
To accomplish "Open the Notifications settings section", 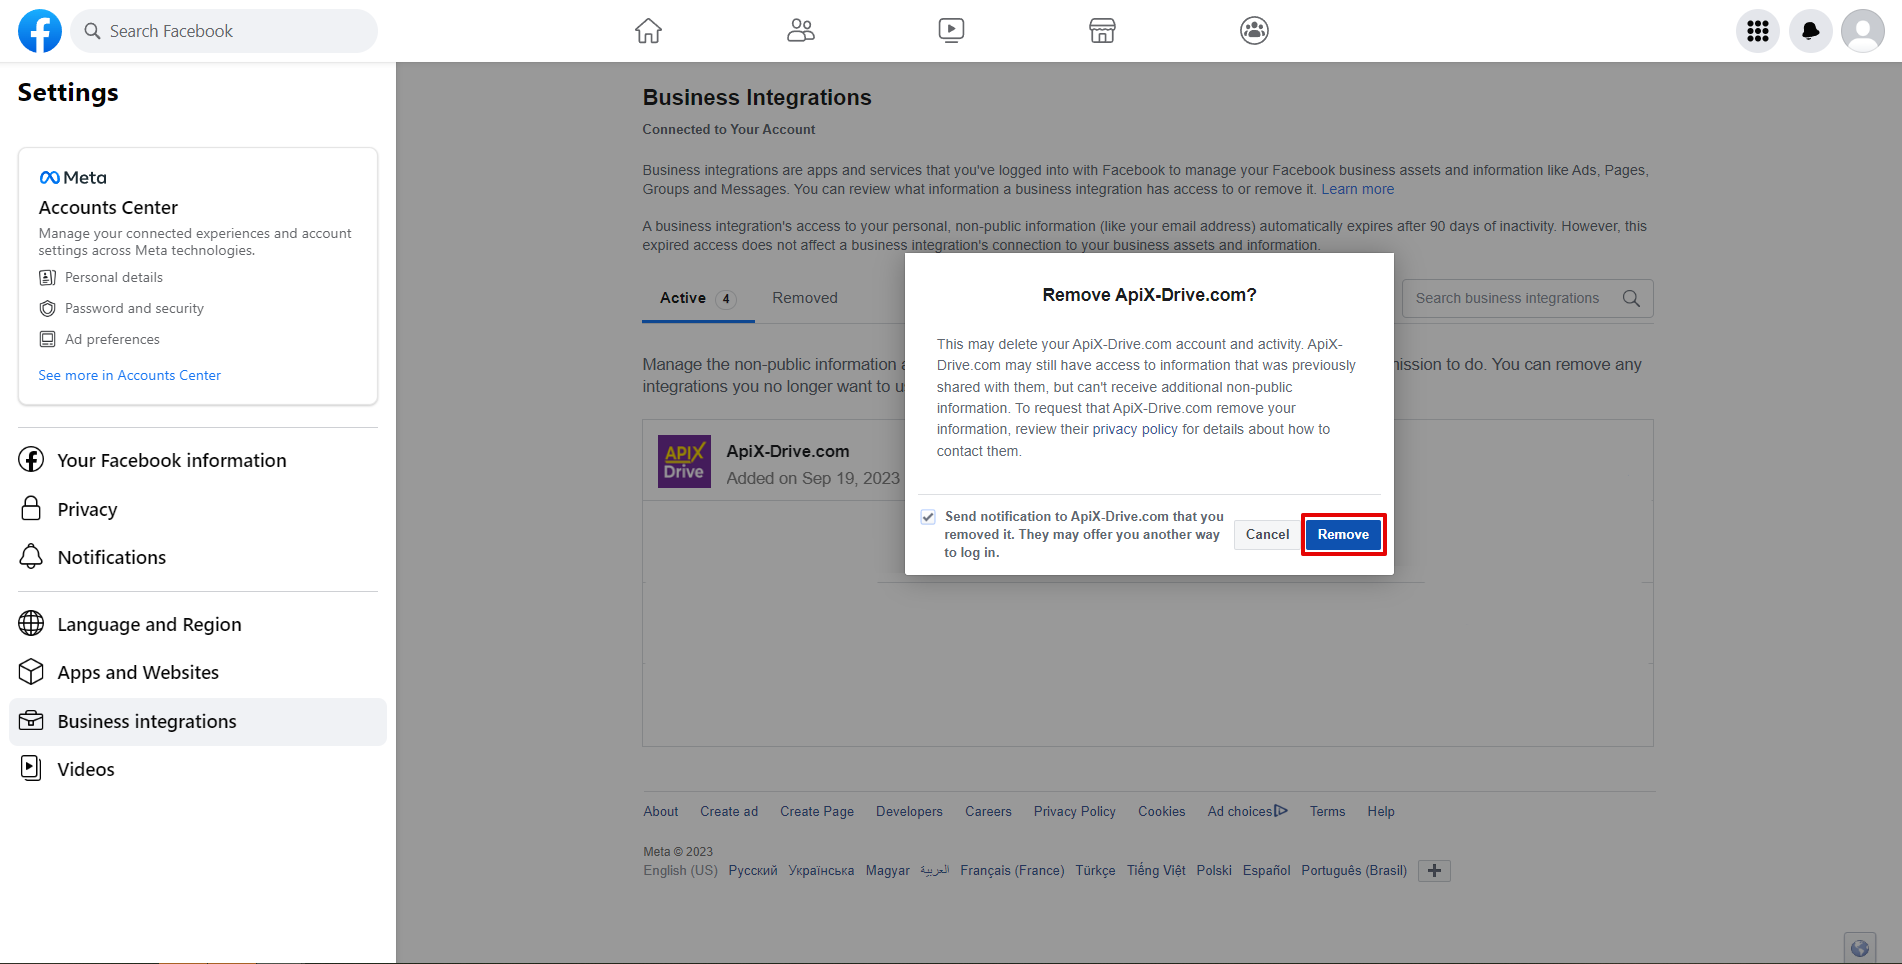I will pyautogui.click(x=198, y=557).
